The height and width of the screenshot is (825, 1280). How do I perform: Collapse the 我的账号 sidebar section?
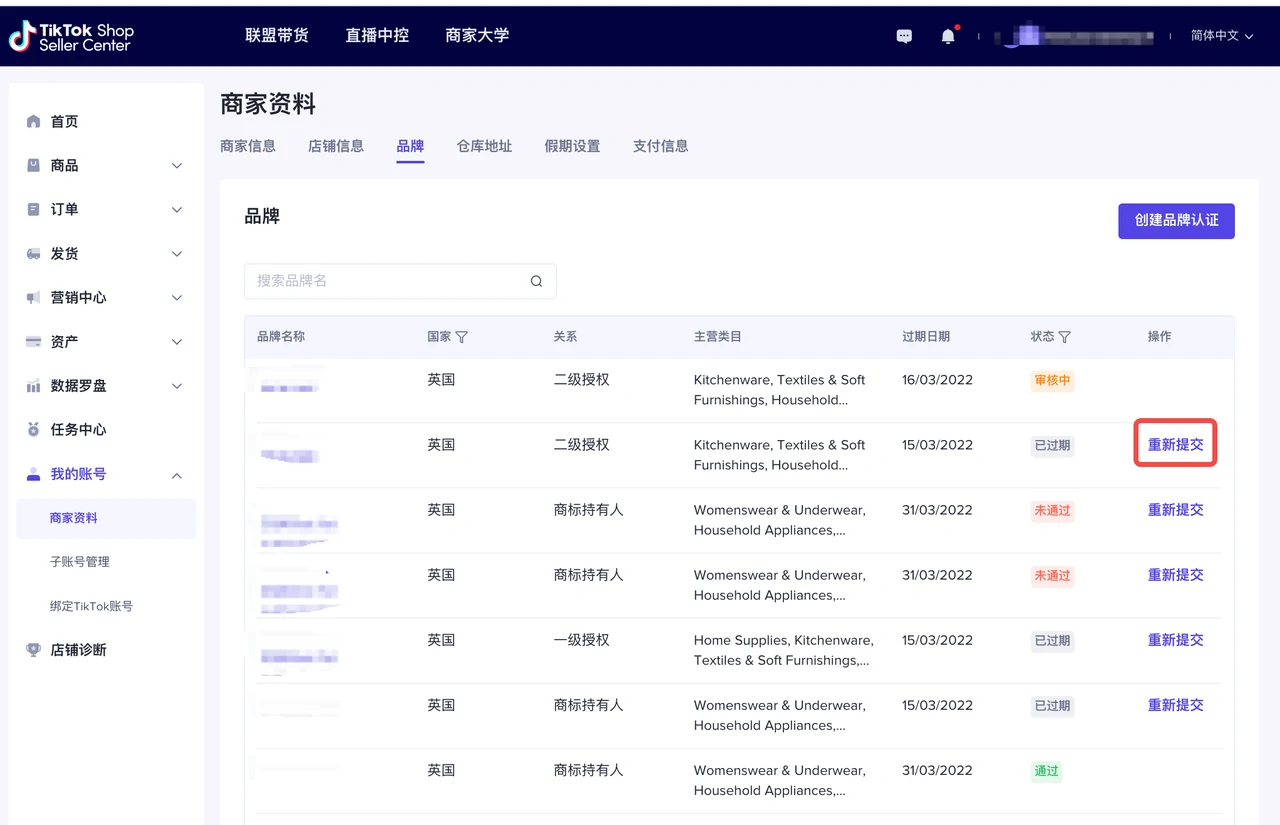click(105, 473)
